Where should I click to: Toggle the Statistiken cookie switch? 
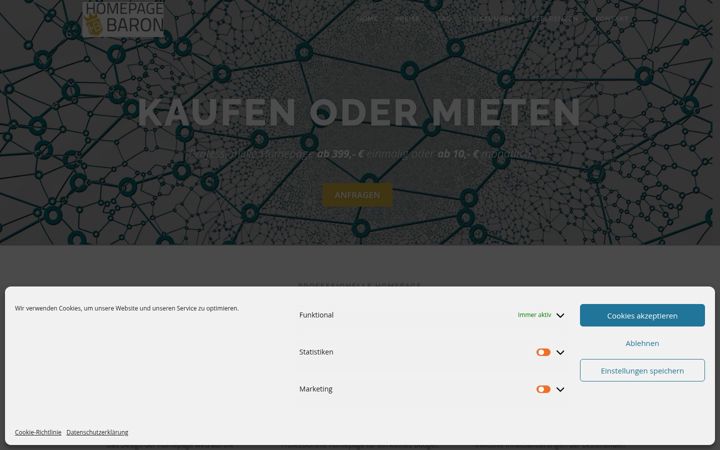point(543,352)
